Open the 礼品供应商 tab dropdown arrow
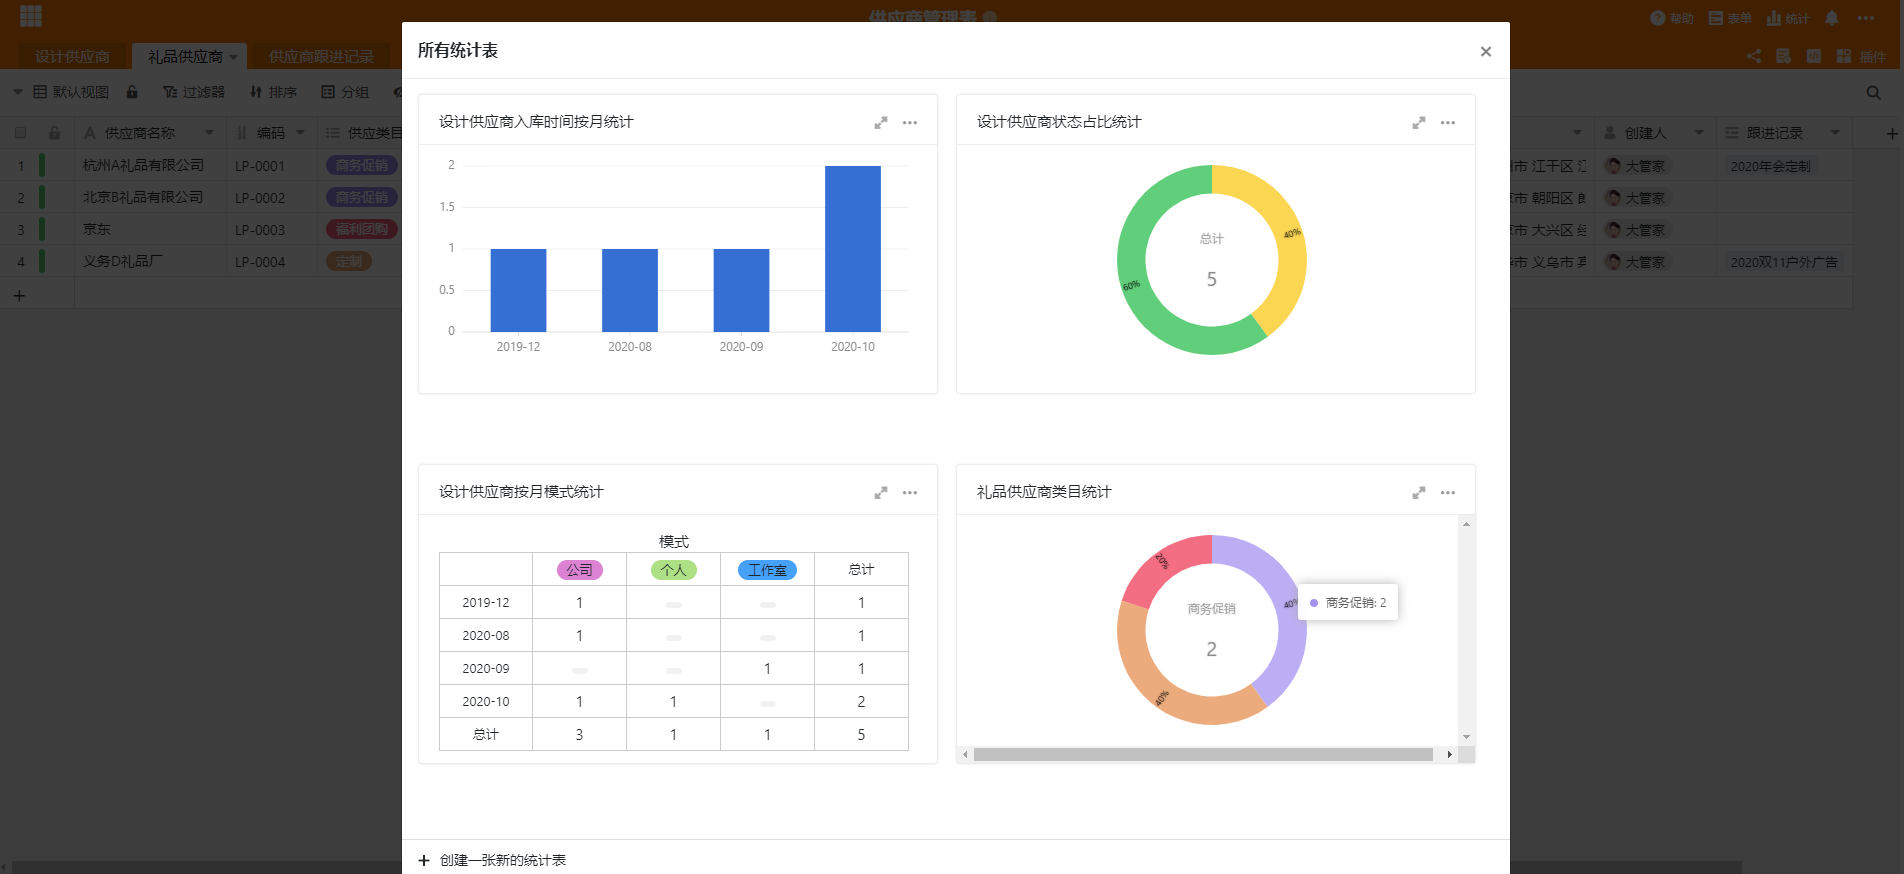 click(234, 57)
